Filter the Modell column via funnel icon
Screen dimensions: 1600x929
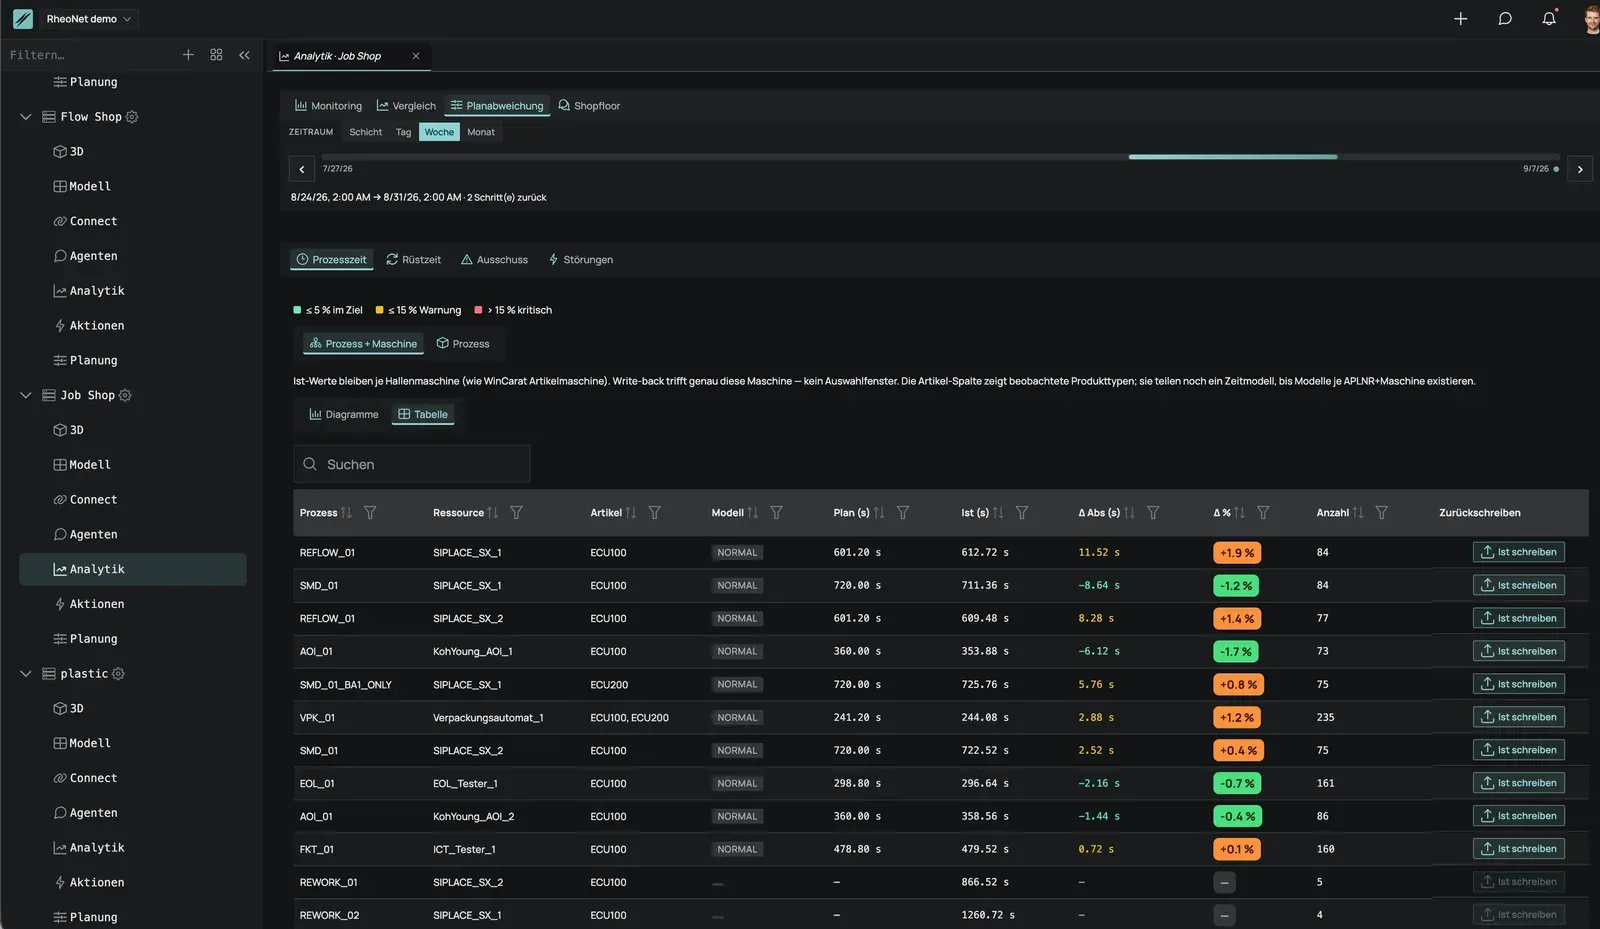(777, 513)
